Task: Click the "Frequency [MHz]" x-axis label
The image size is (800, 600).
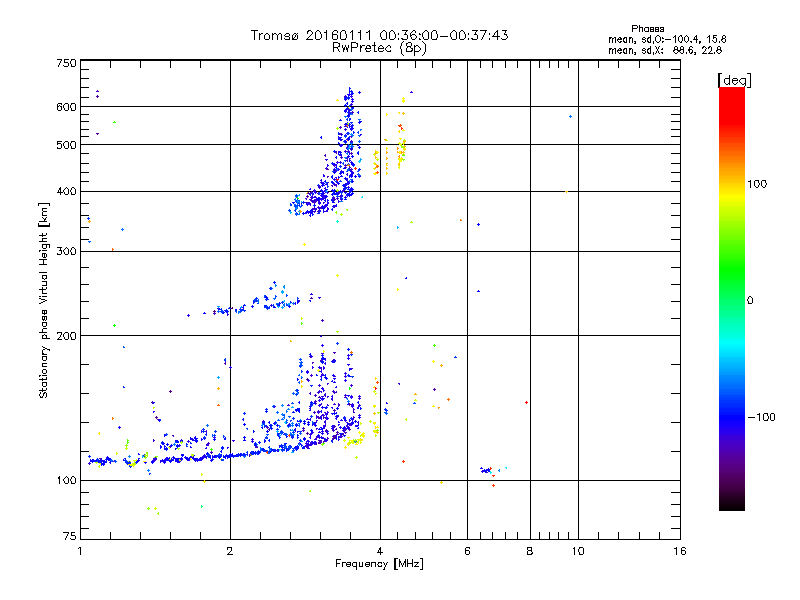Action: pyautogui.click(x=379, y=564)
